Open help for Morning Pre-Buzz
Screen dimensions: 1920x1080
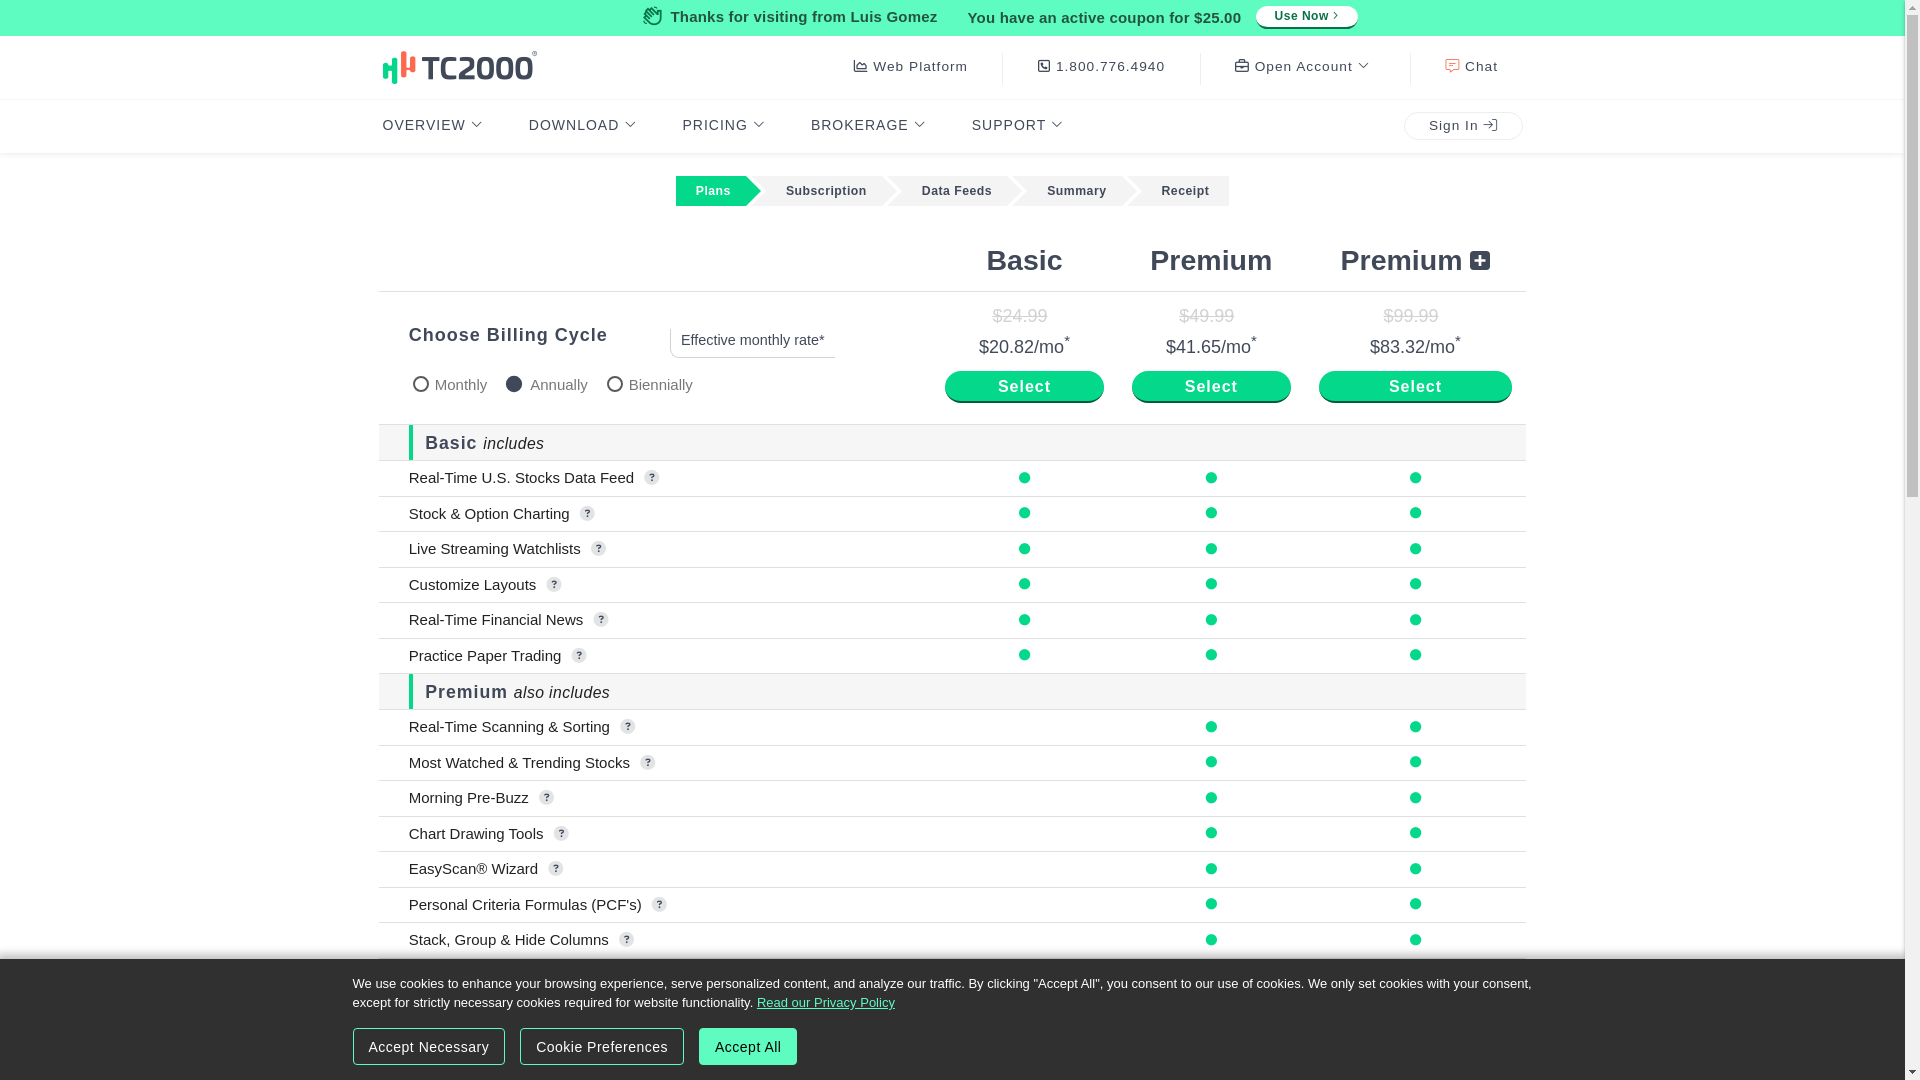(x=546, y=798)
